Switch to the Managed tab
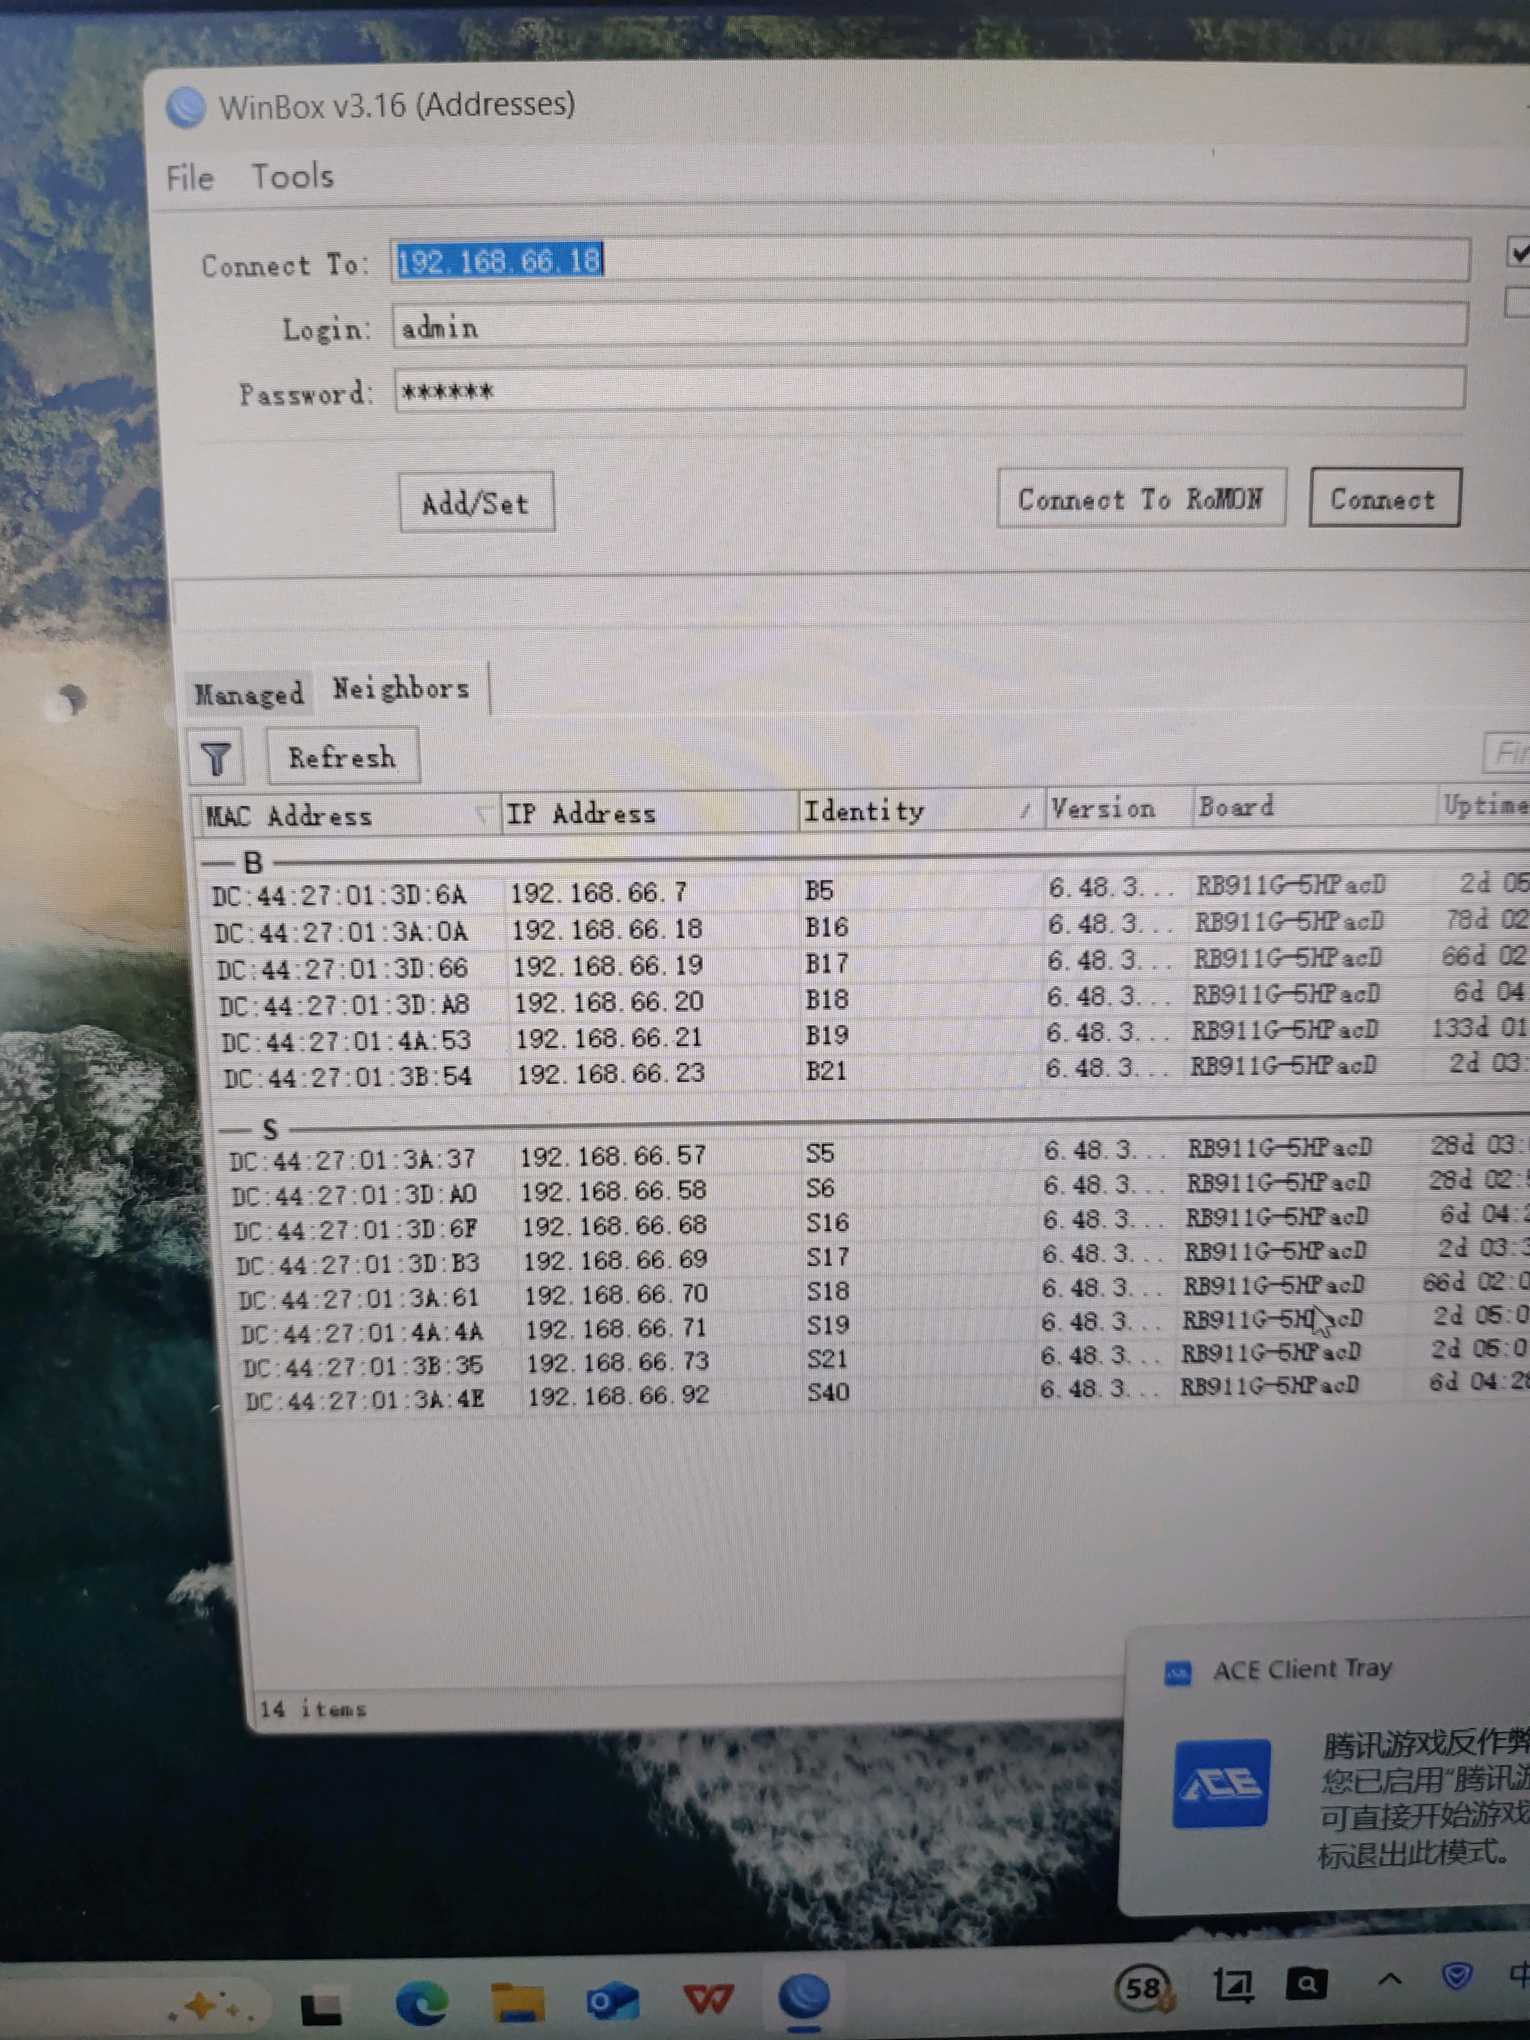Screen dimensions: 1530x2040 coord(249,693)
